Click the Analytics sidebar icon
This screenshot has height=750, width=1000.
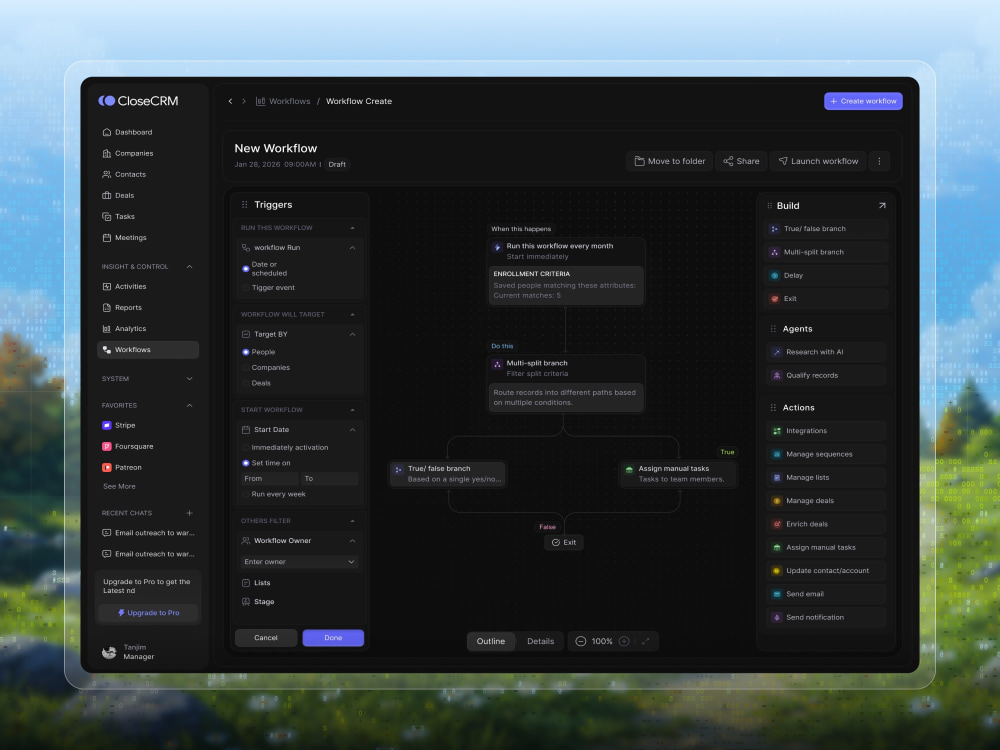click(x=107, y=328)
